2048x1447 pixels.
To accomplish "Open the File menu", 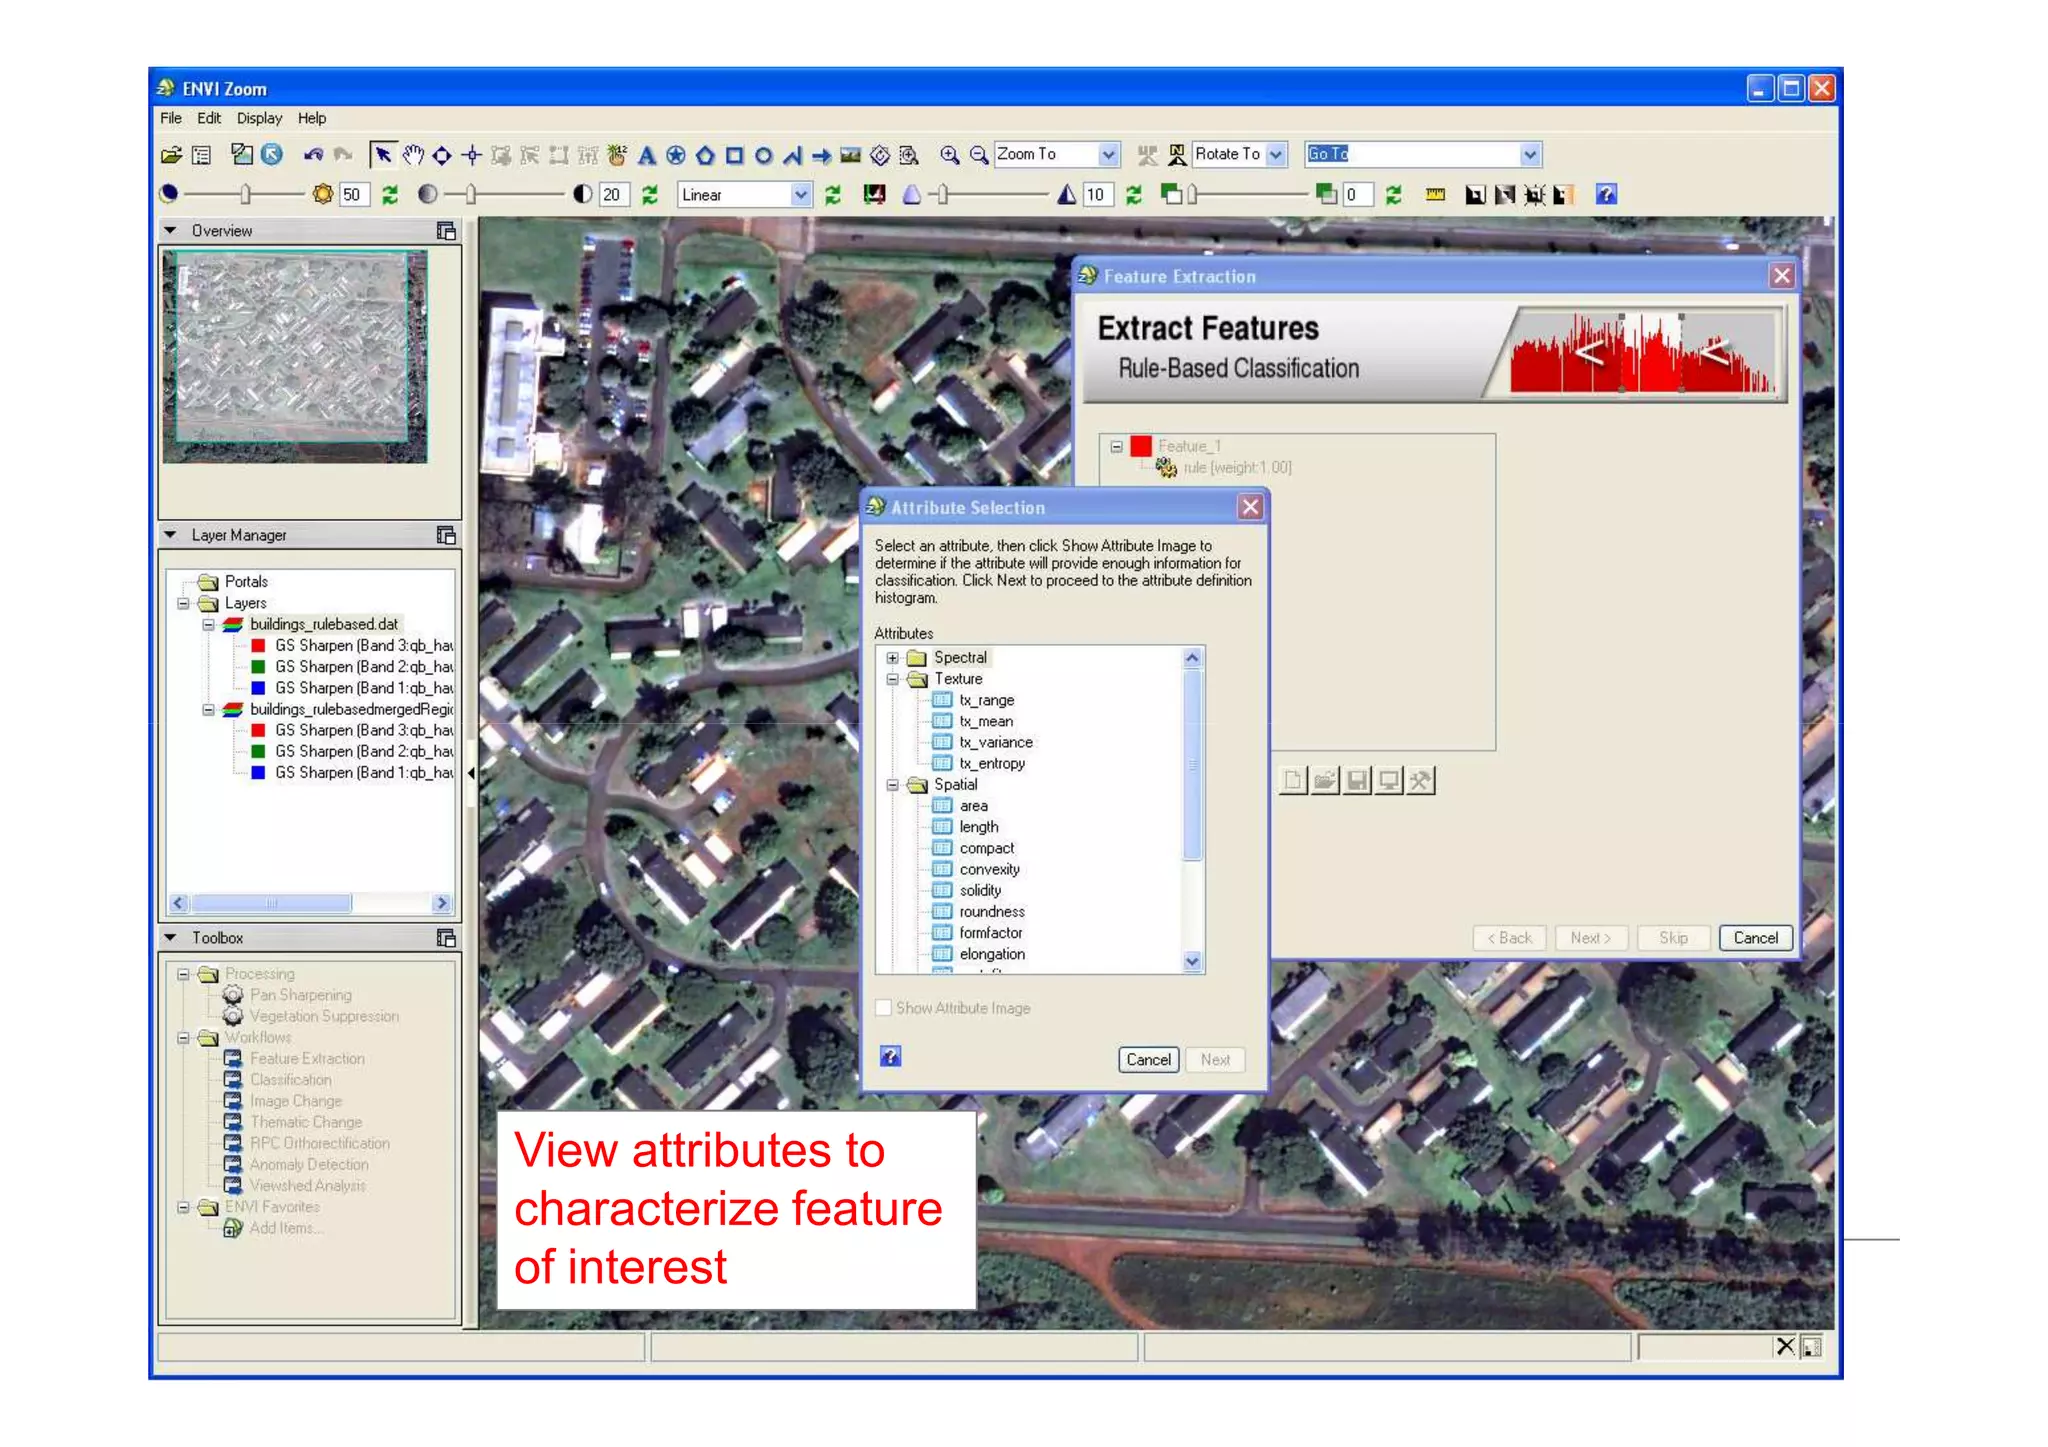I will 171,118.
